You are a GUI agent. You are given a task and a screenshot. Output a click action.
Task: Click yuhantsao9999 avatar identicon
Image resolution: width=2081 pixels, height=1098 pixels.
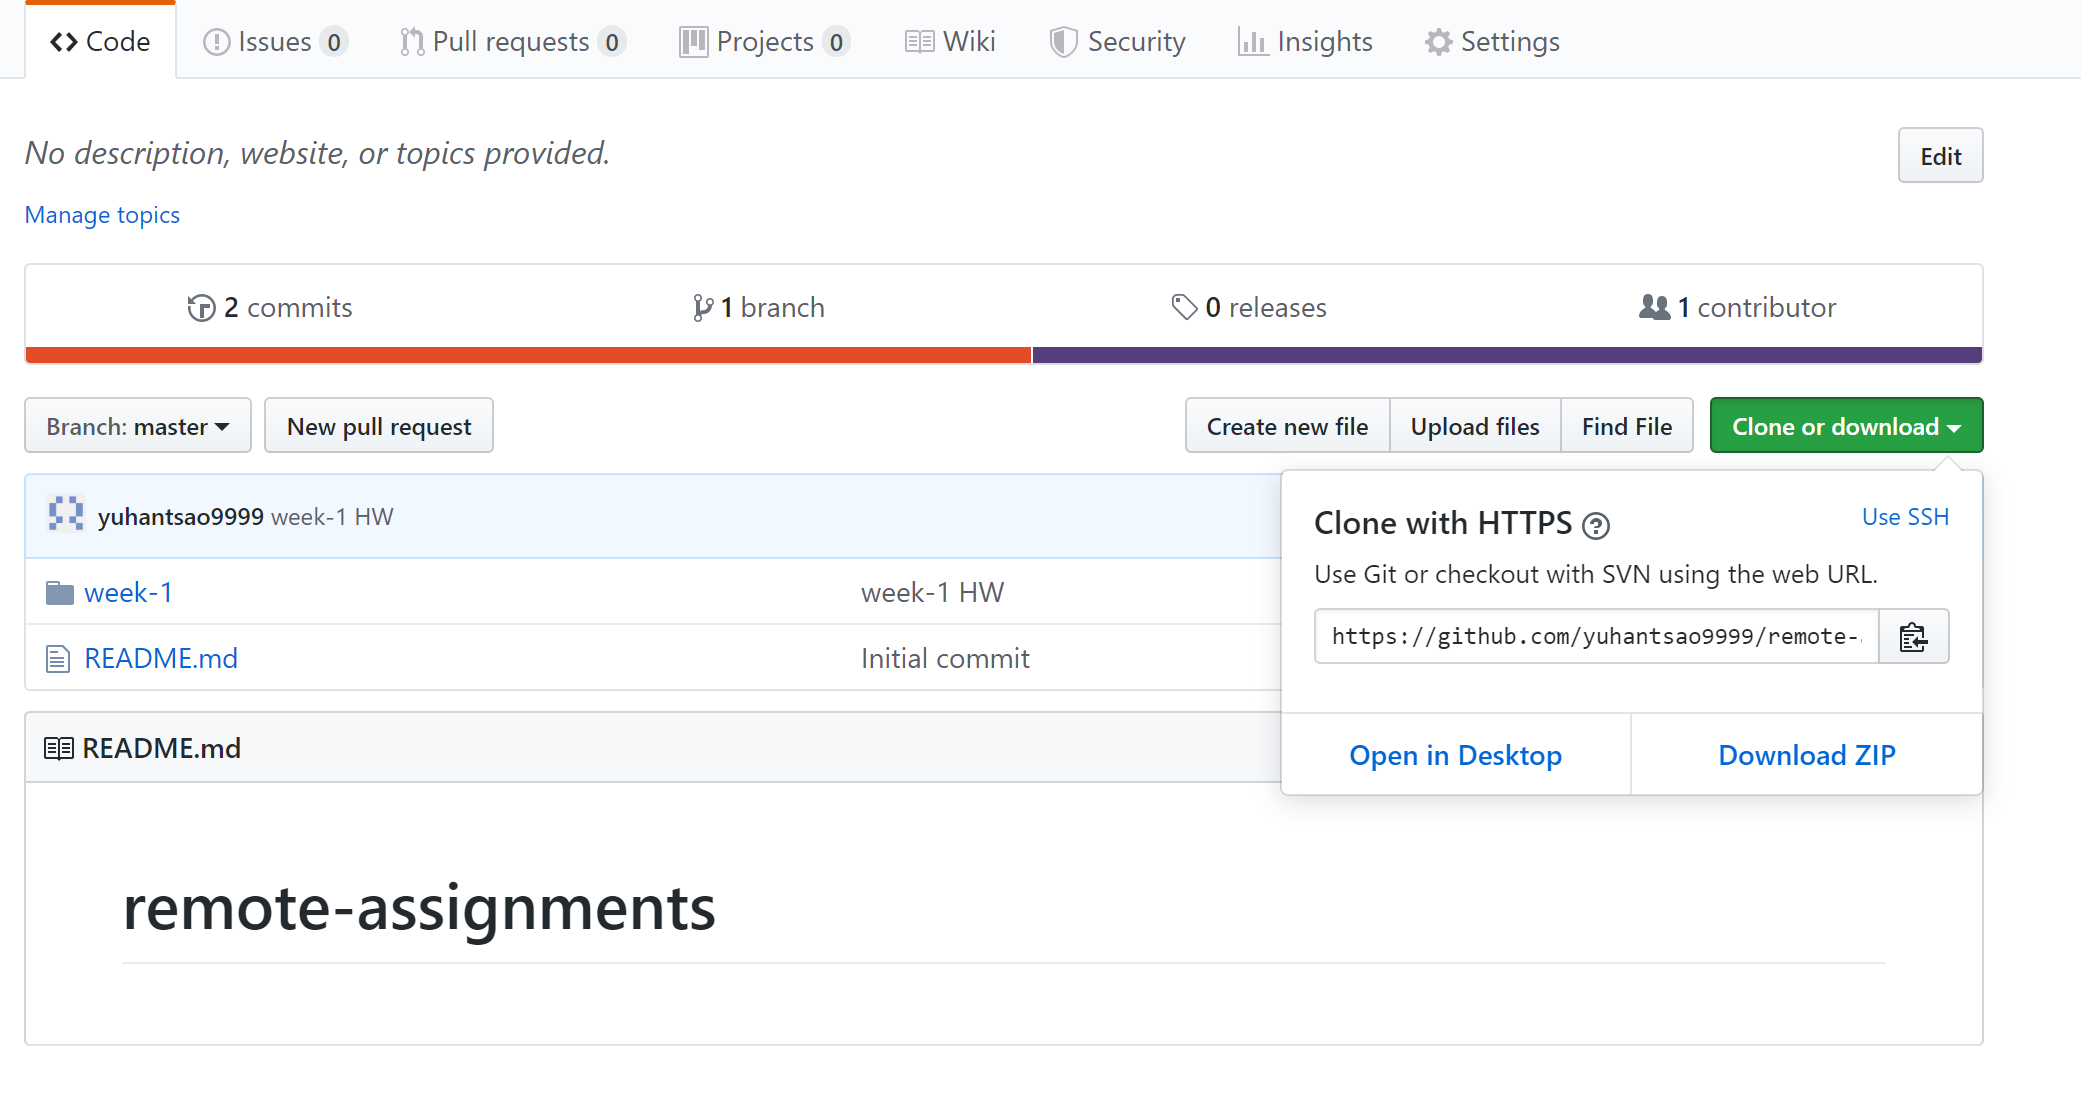(66, 515)
